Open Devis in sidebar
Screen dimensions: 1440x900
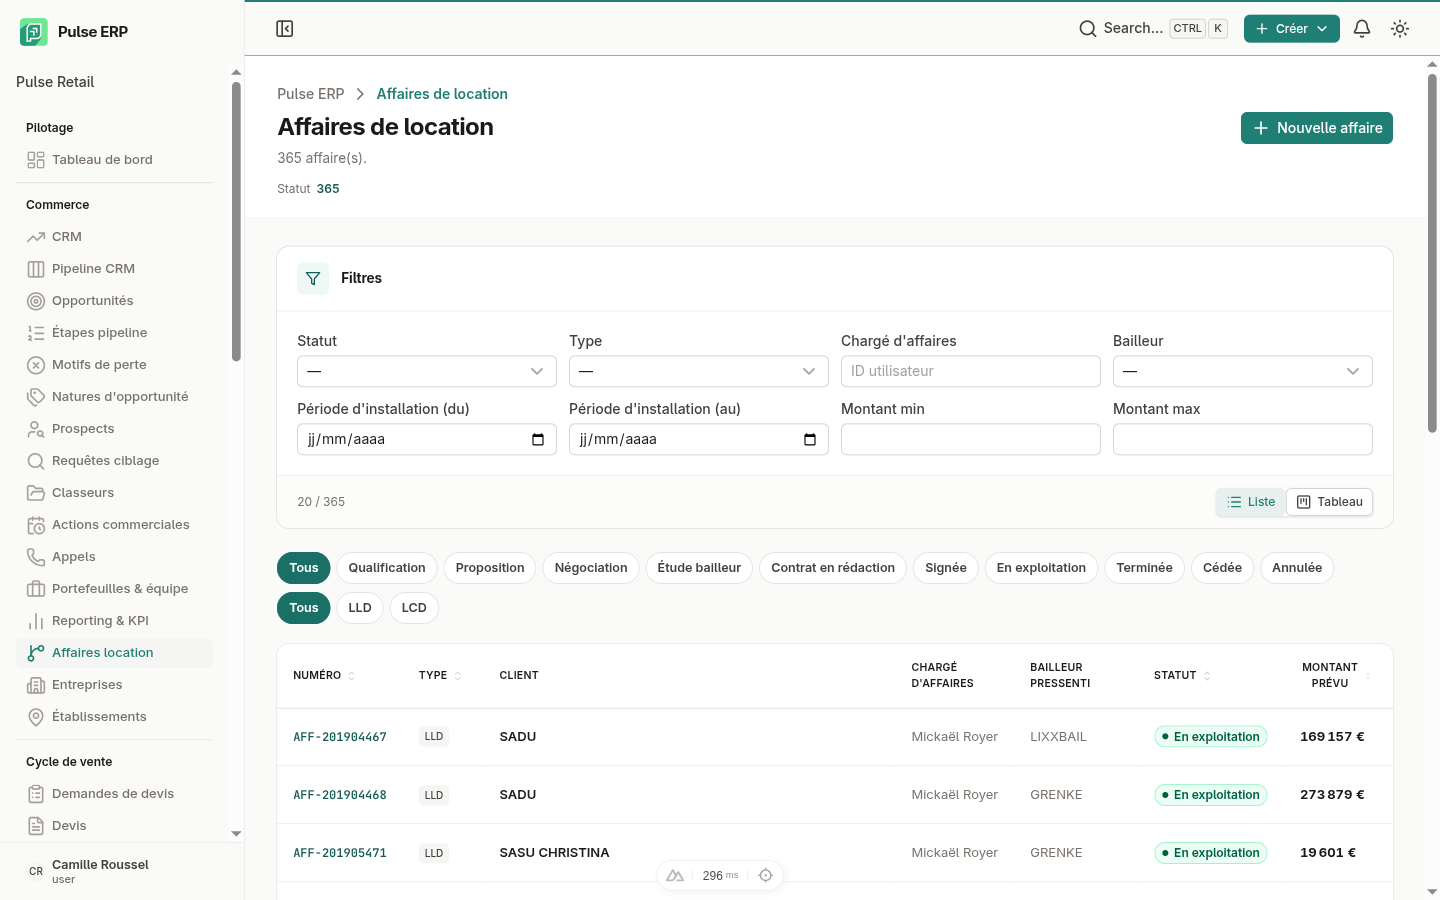coord(114,826)
